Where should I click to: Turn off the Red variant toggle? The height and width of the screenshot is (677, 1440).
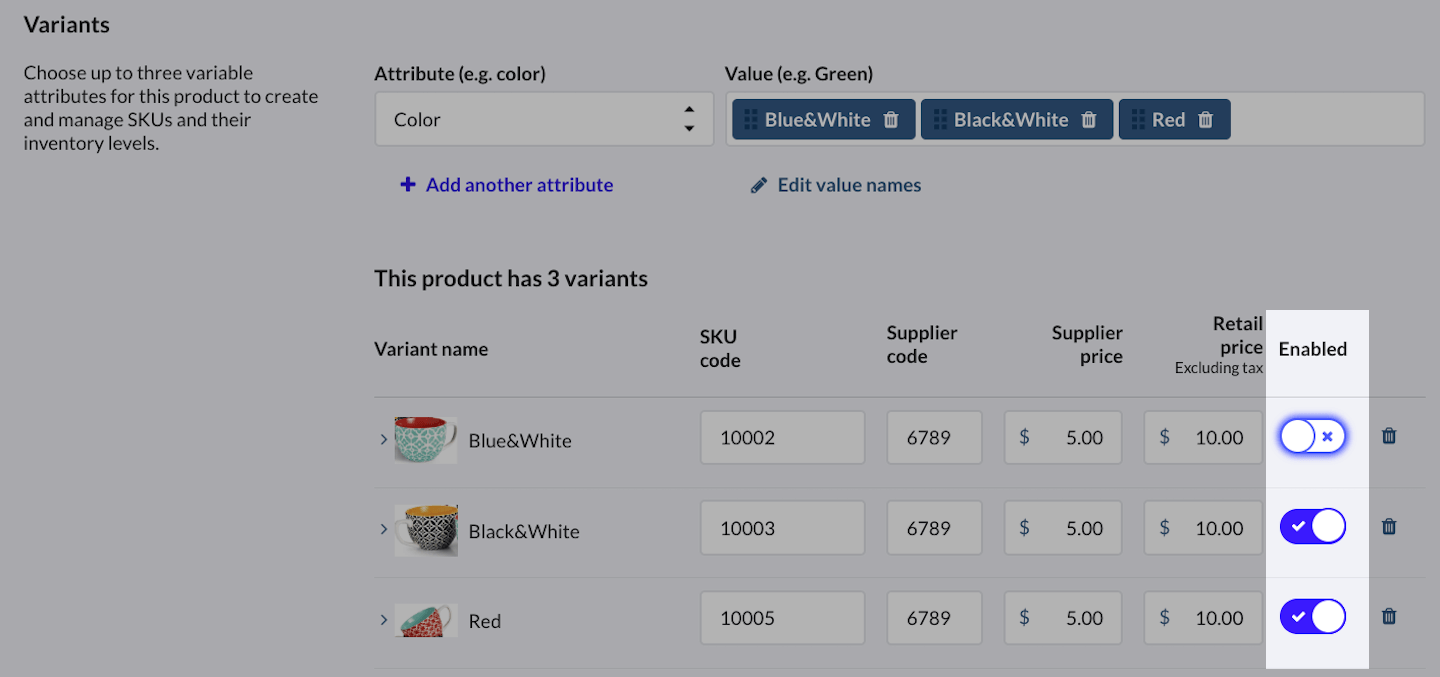click(1312, 617)
